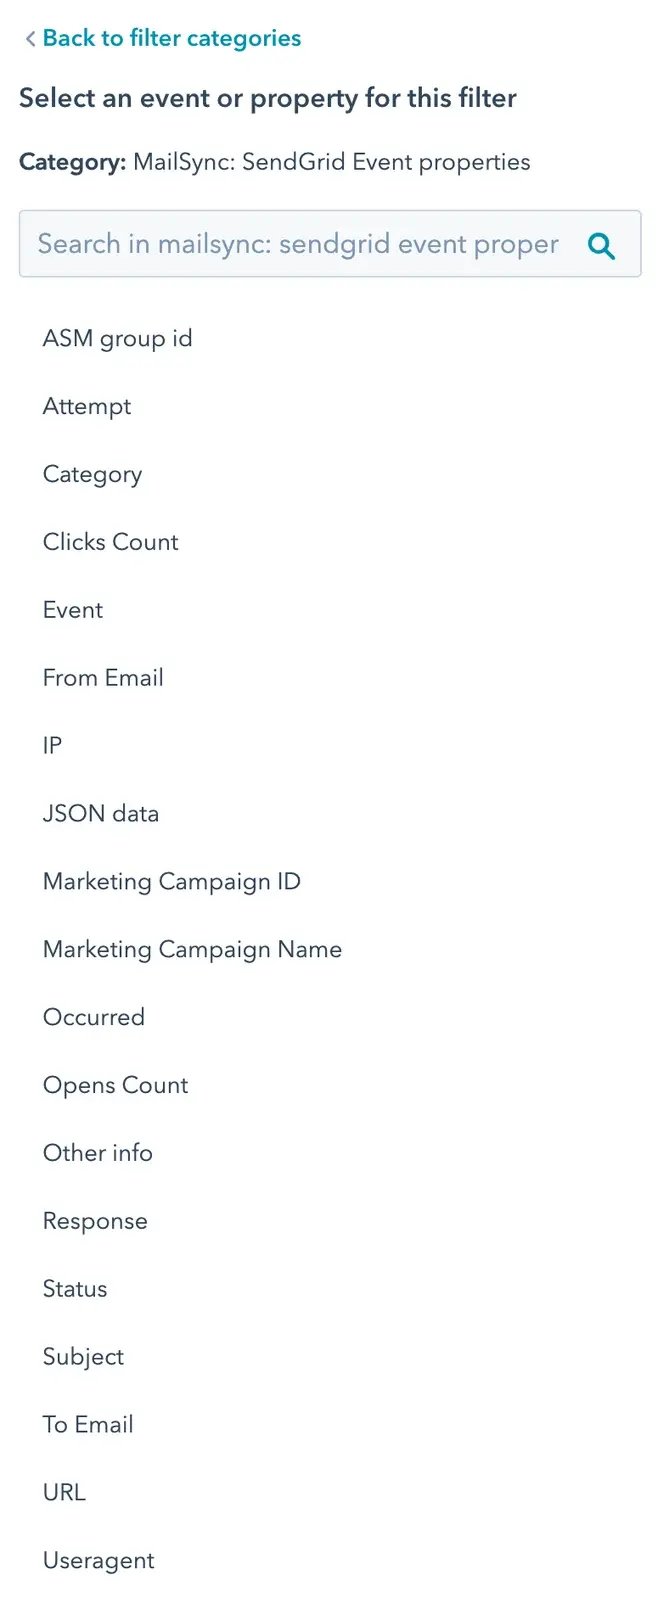669x1609 pixels.
Task: Pick the IP property
Action: coord(52,746)
